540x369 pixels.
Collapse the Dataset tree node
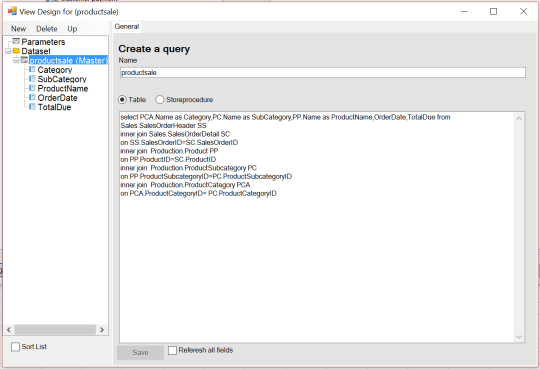(8, 51)
